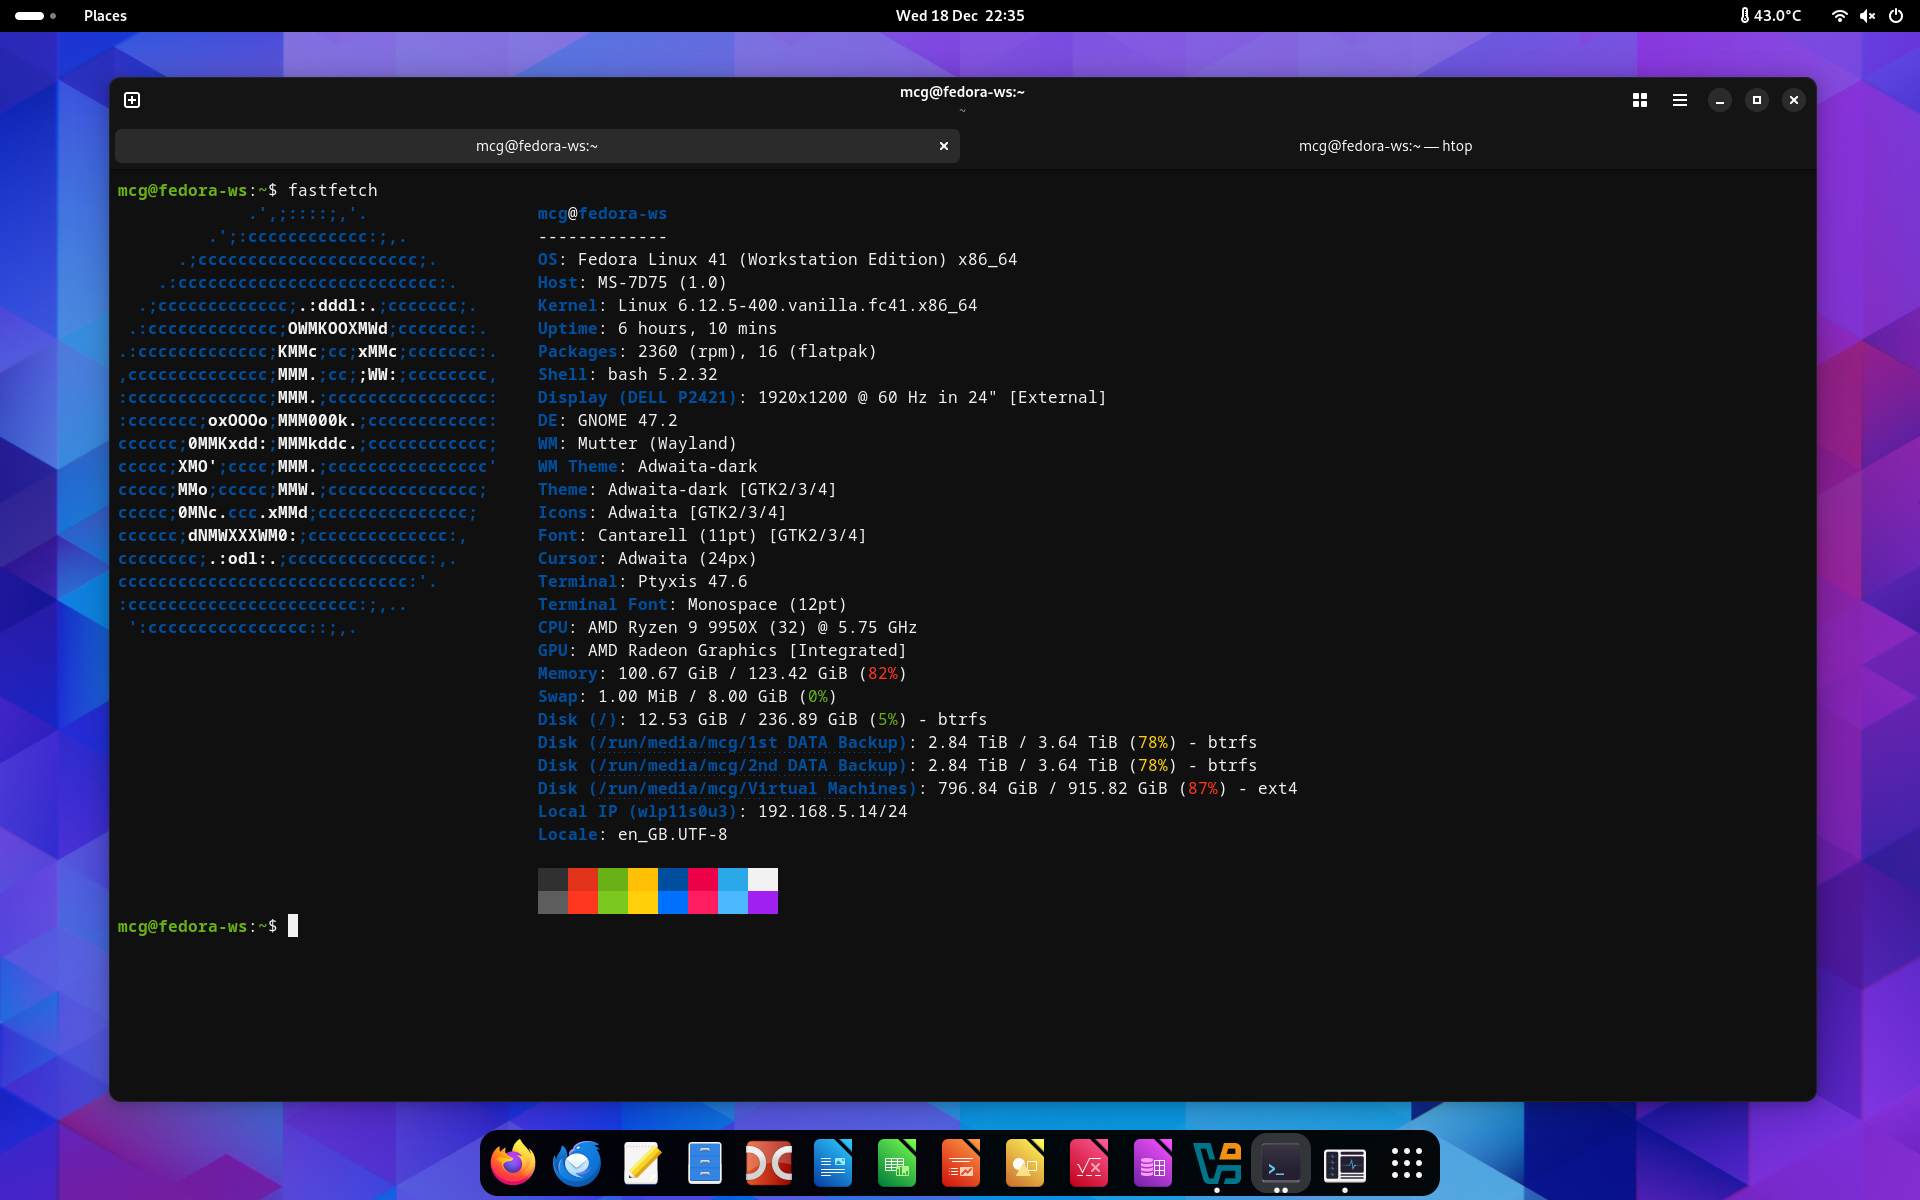Open the system status menu by the power icon
The width and height of the screenshot is (1920, 1200).
[1895, 16]
